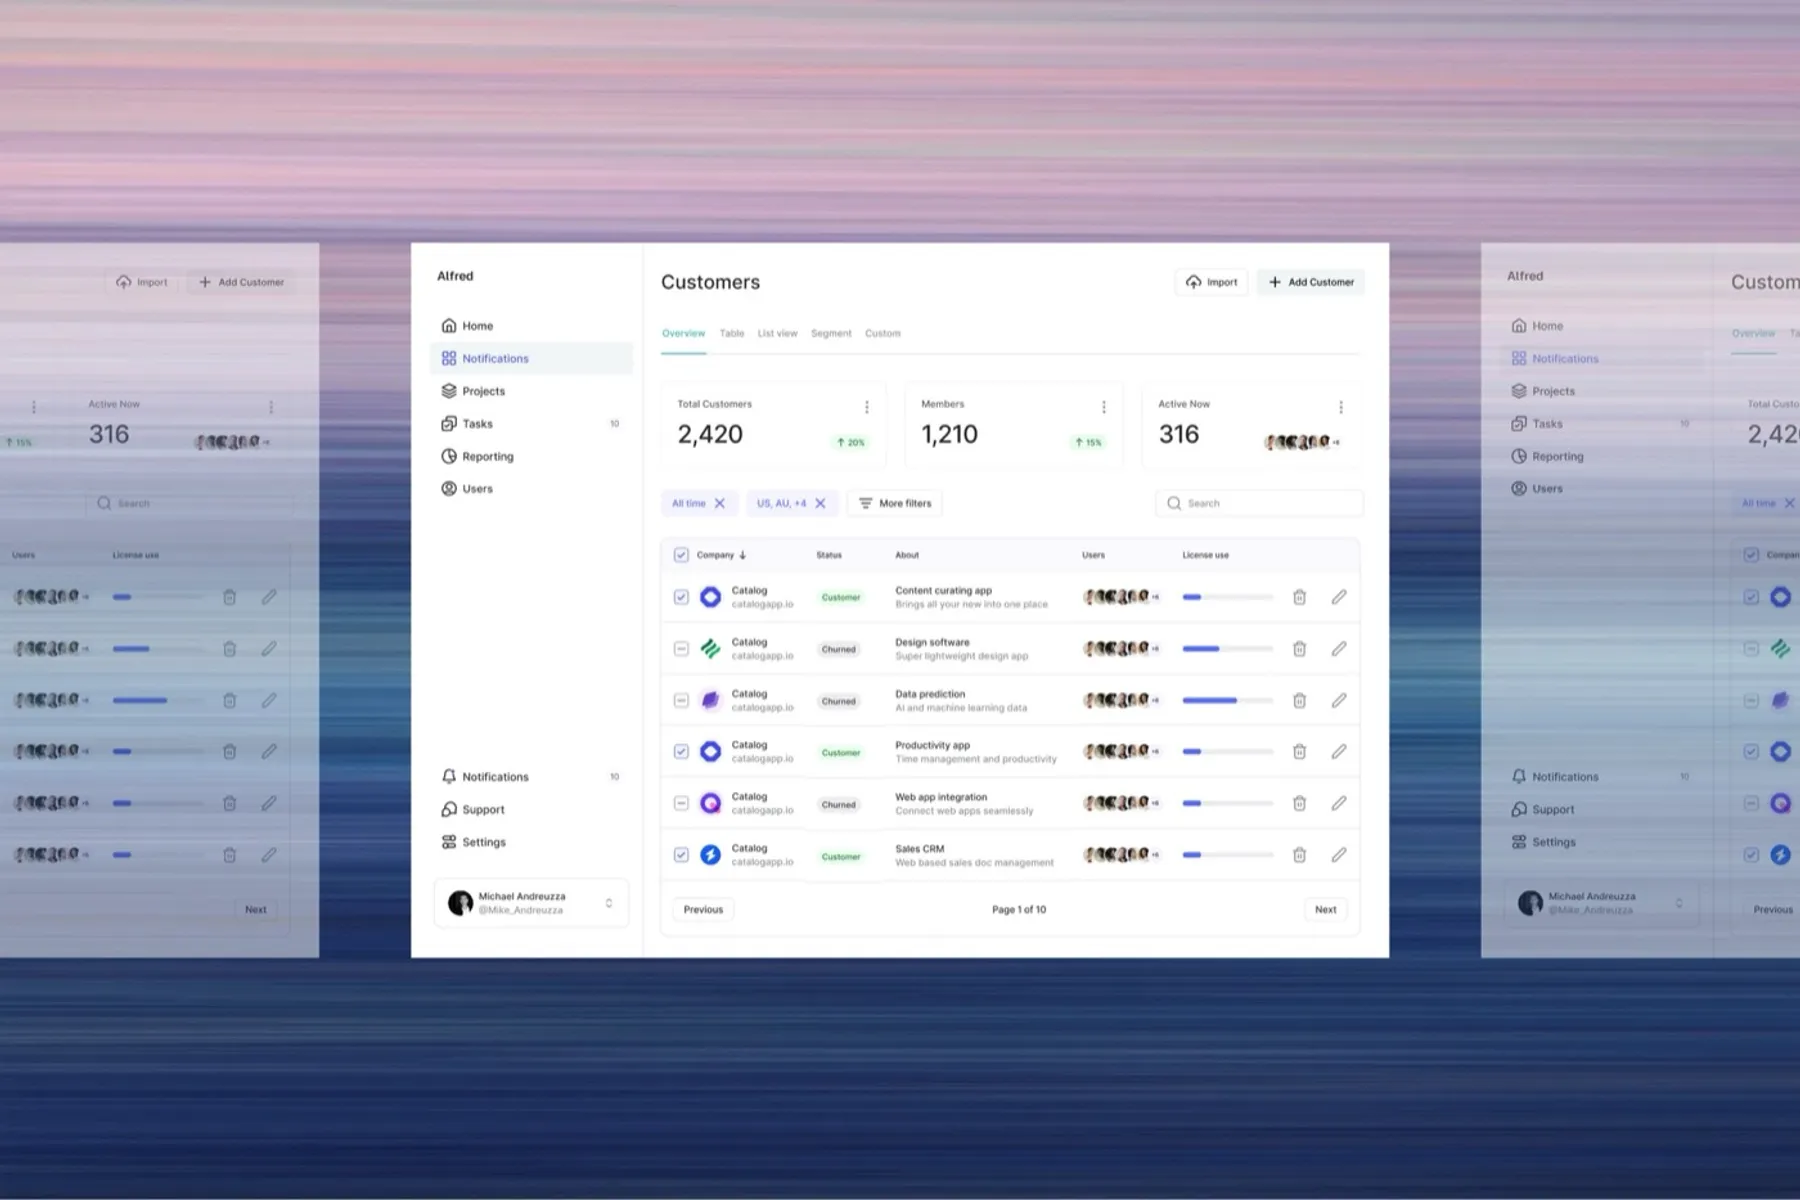Image resolution: width=1800 pixels, height=1200 pixels.
Task: Toggle the select-all checkbox in table header
Action: (x=681, y=555)
